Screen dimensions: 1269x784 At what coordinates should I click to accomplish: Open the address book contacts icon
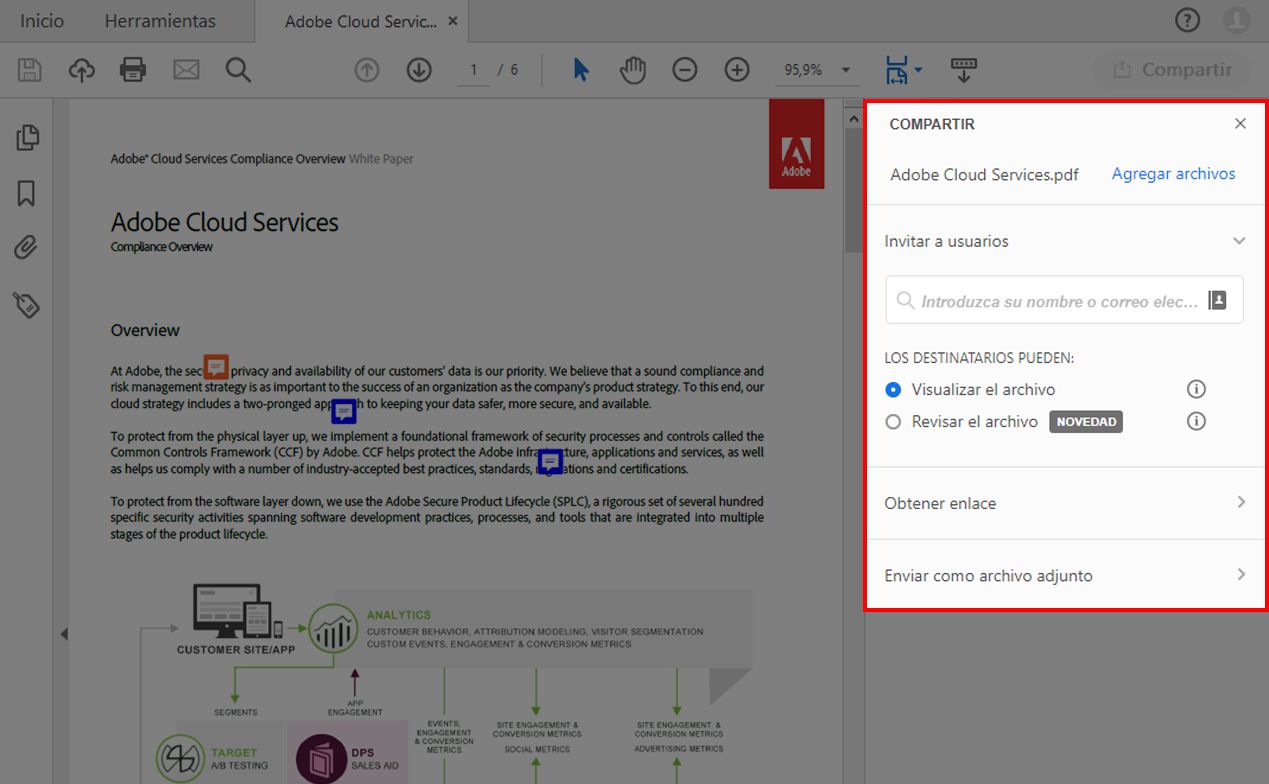click(x=1217, y=300)
